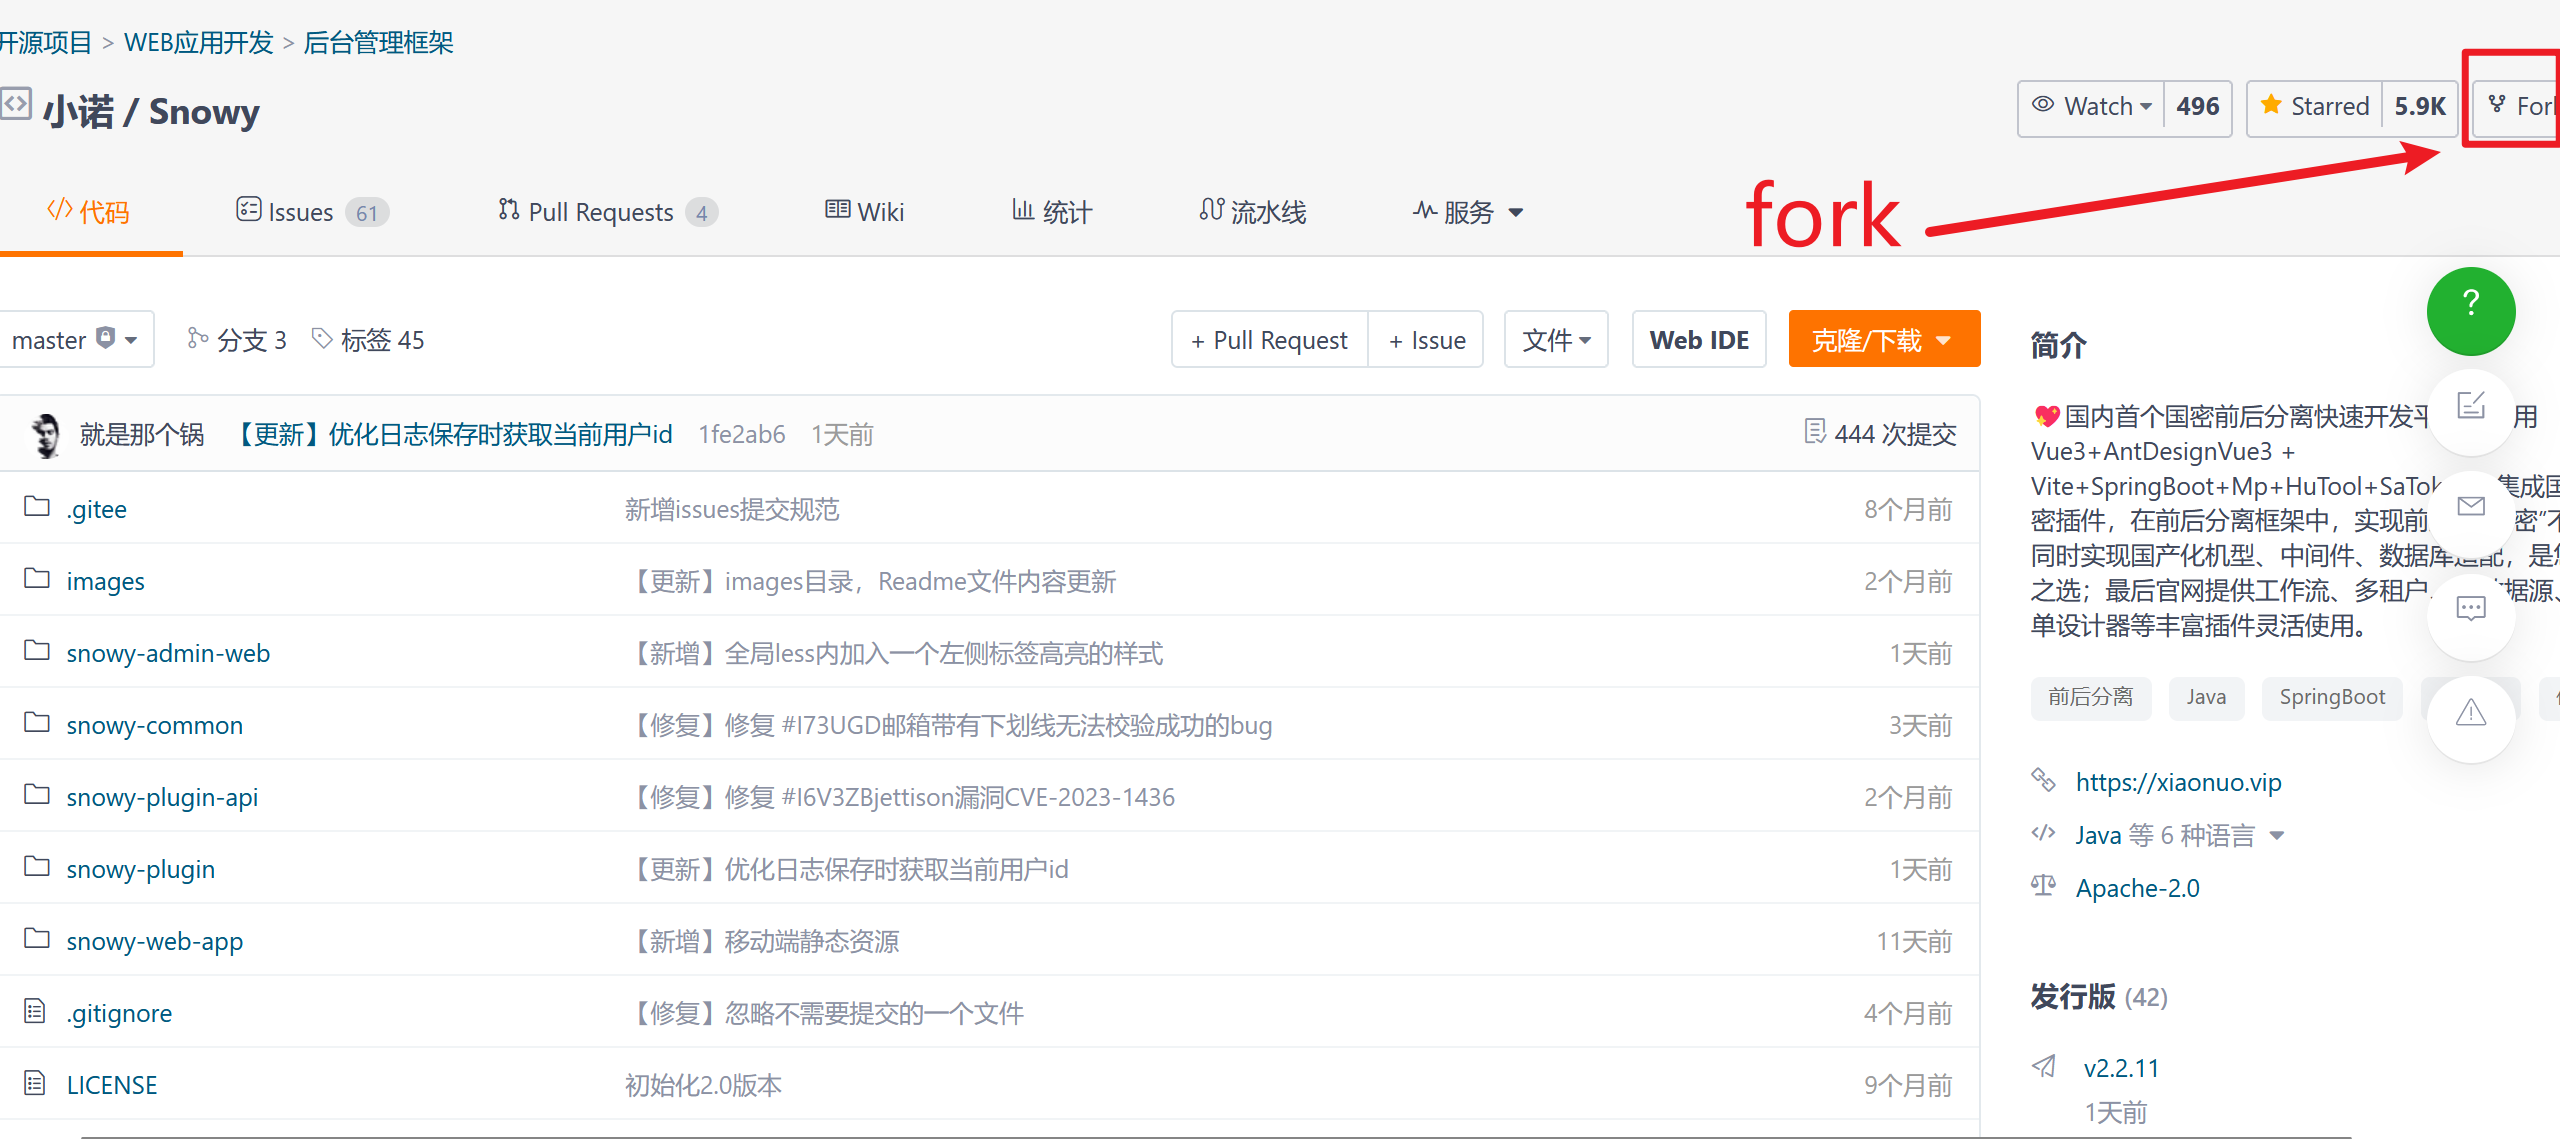This screenshot has height=1139, width=2560.
Task: Click the 444 commits history icon
Action: (x=1814, y=432)
